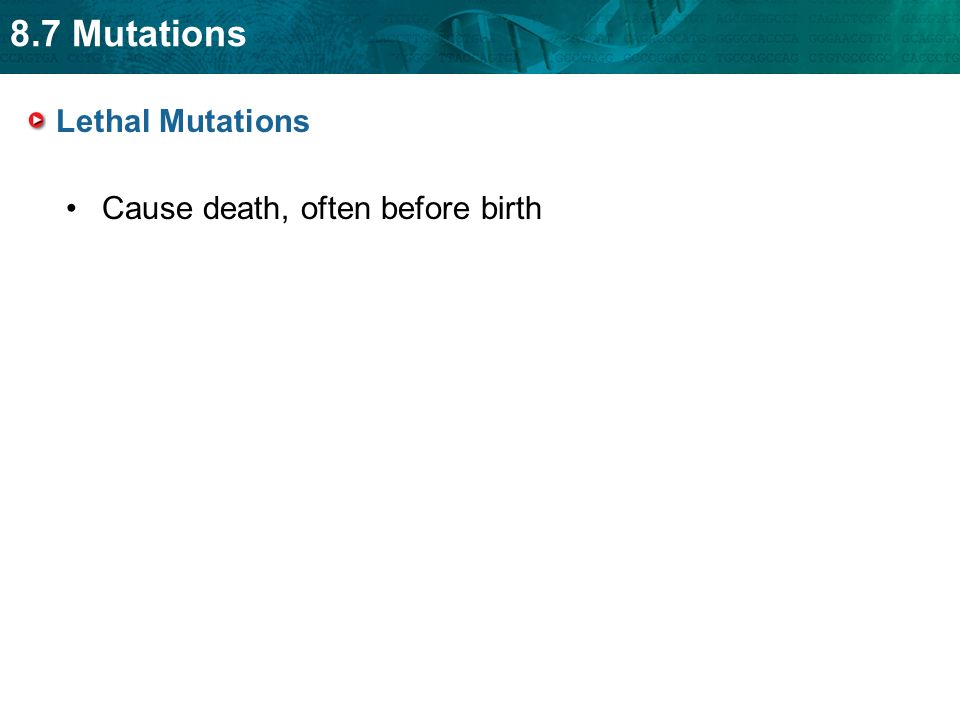Select the word birth in the bullet
Image resolution: width=960 pixels, height=720 pixels.
[x=511, y=209]
